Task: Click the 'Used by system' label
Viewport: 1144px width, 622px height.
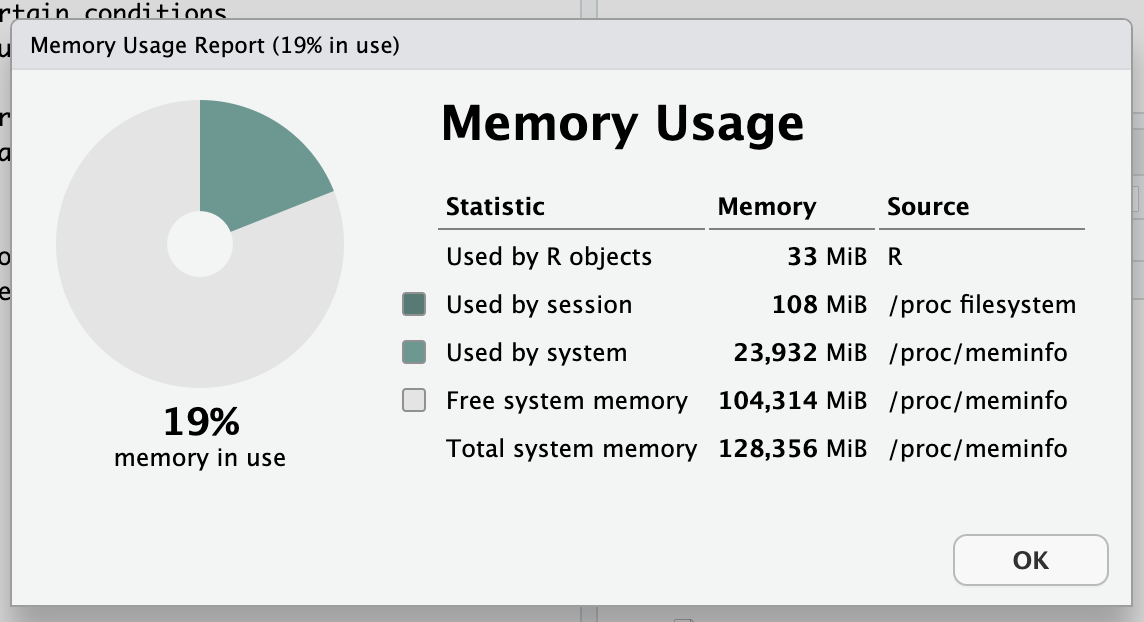Action: click(x=537, y=353)
